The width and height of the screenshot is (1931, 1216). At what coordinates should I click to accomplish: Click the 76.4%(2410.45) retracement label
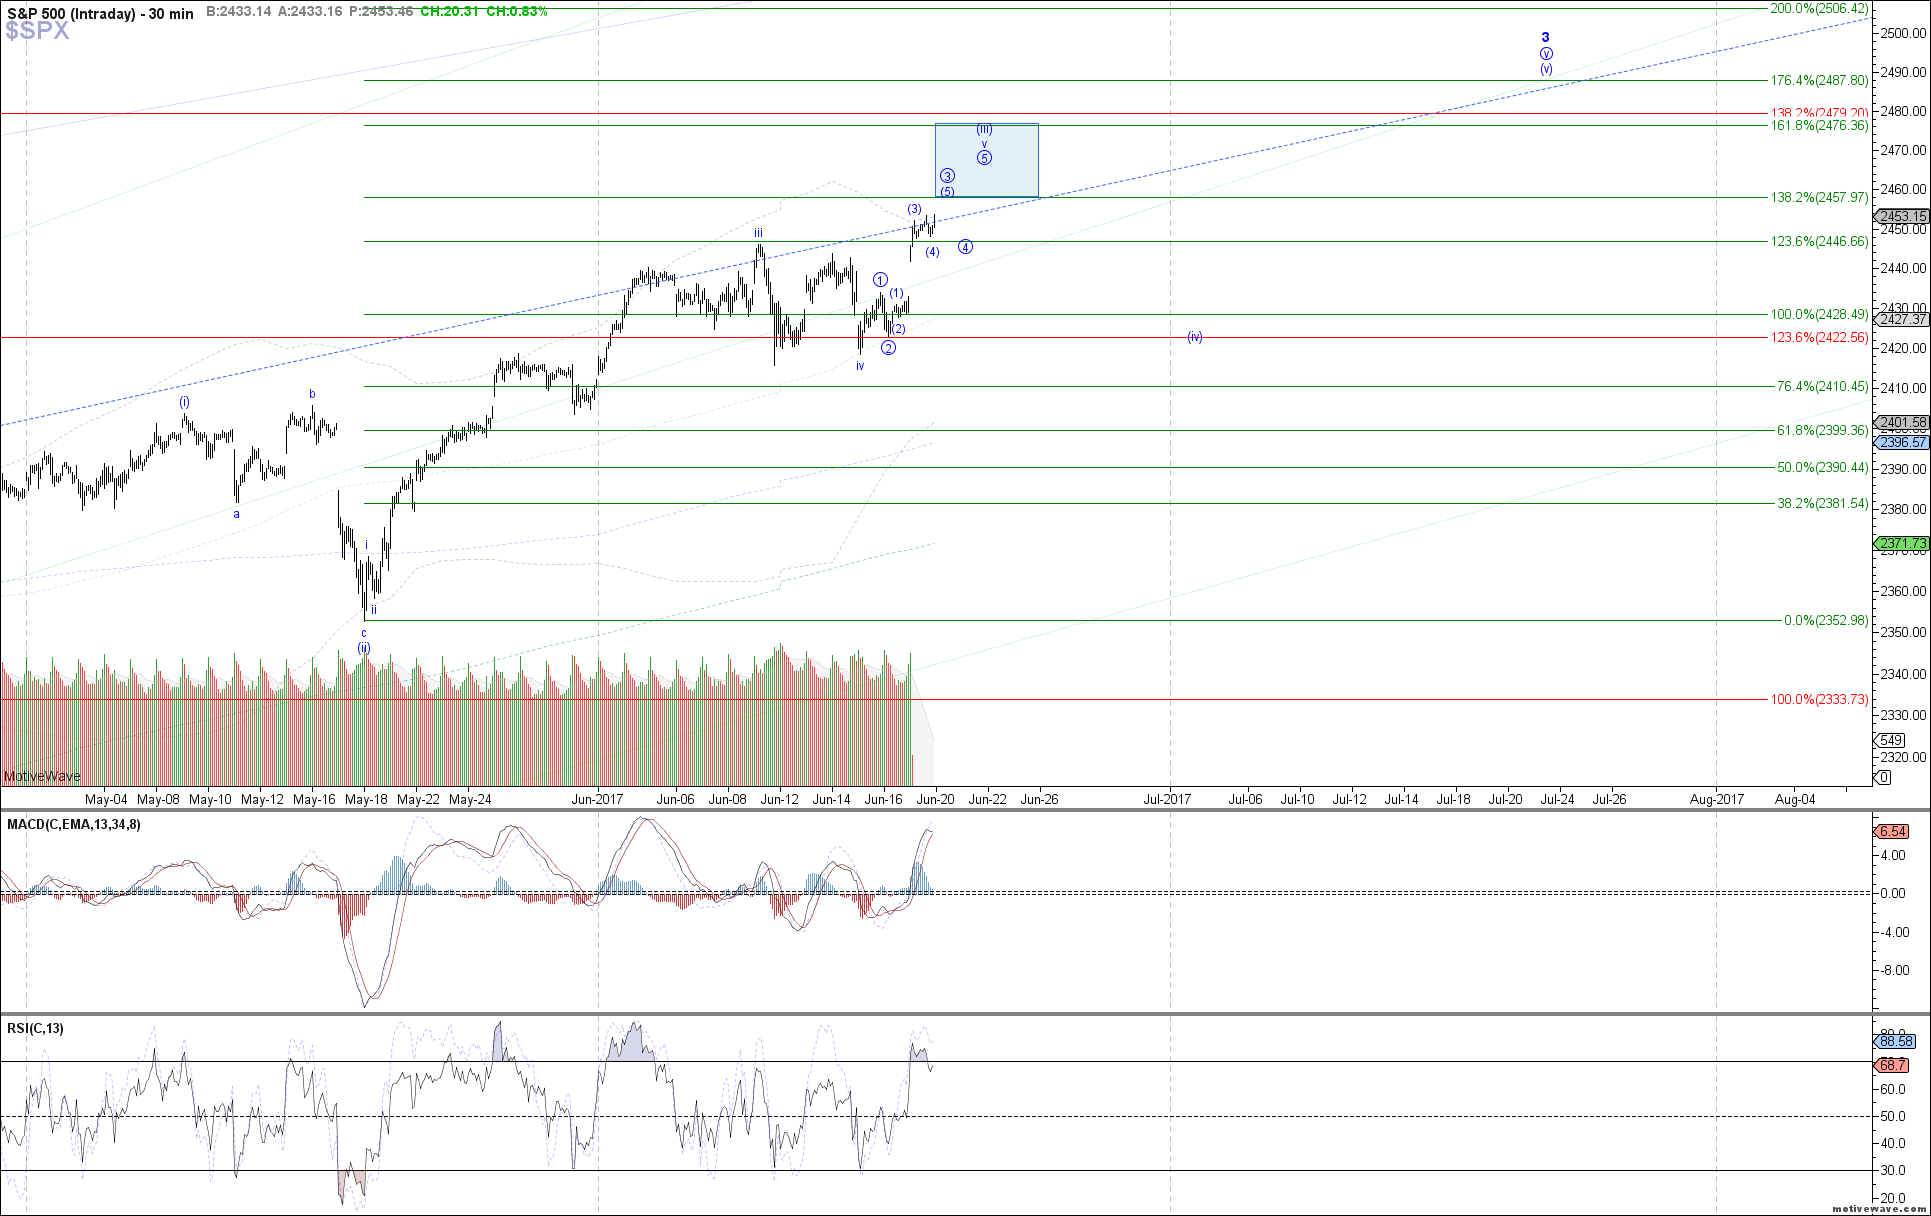pyautogui.click(x=1822, y=387)
